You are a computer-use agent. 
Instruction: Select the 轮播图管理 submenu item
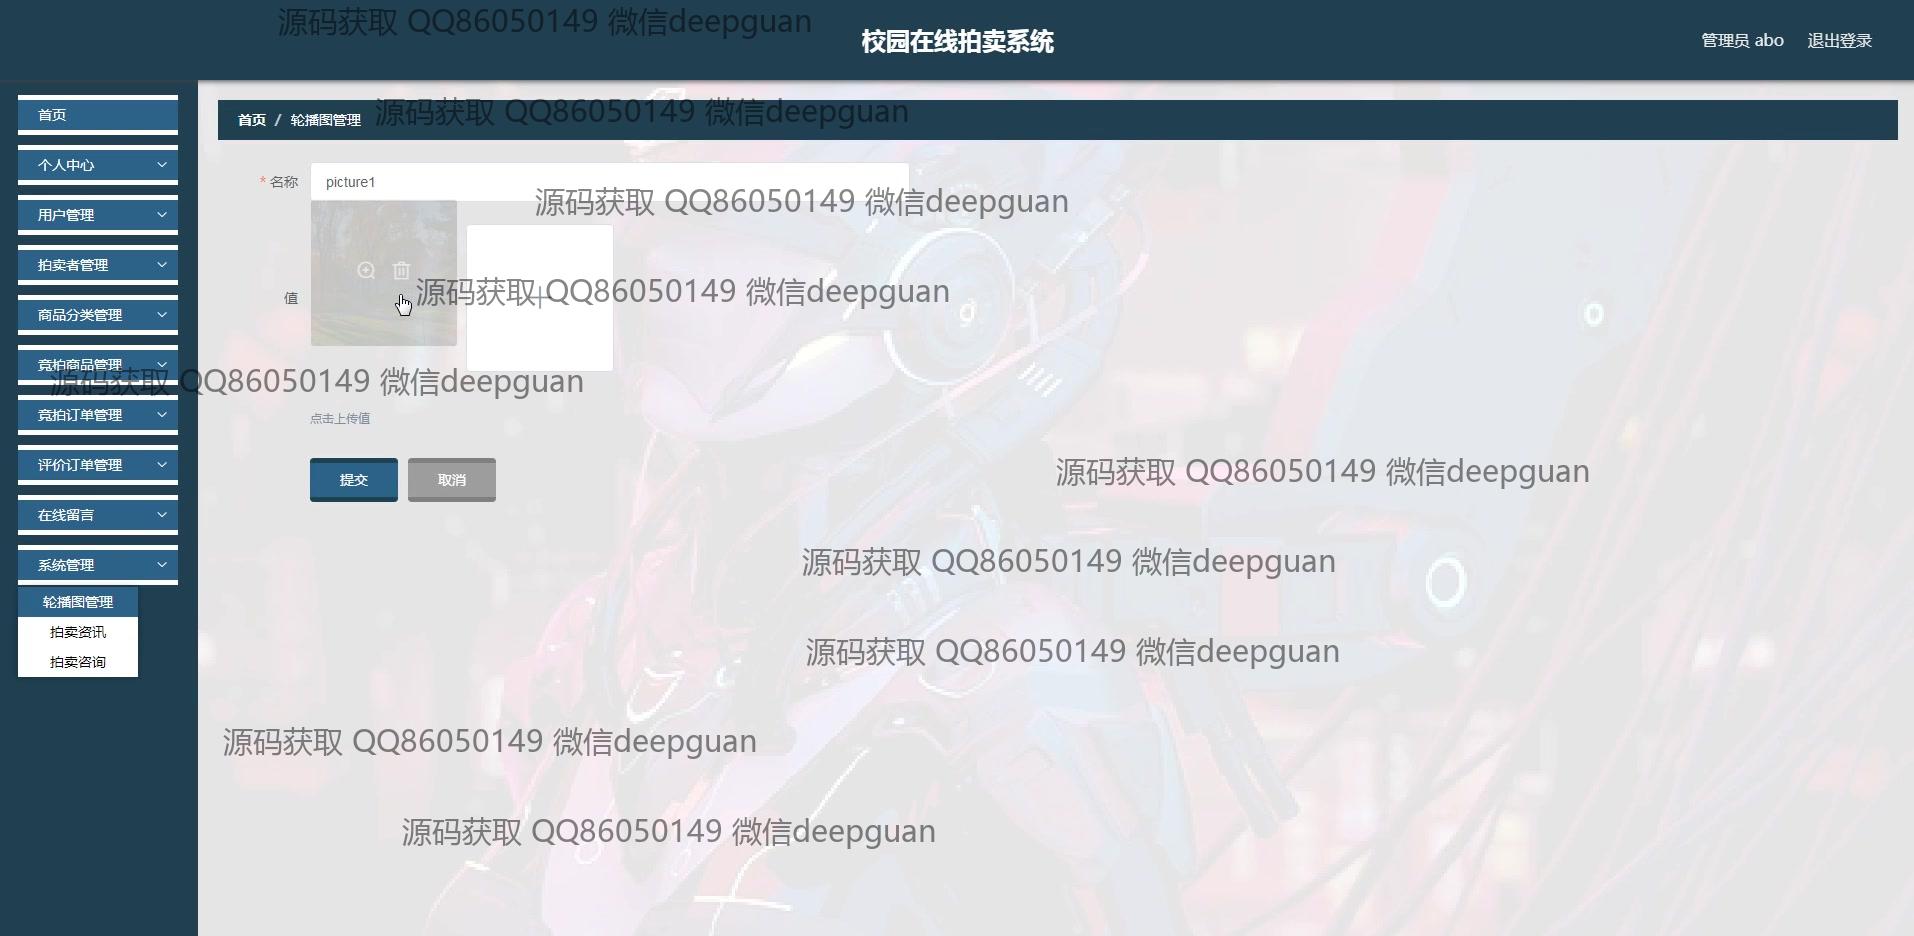click(78, 602)
